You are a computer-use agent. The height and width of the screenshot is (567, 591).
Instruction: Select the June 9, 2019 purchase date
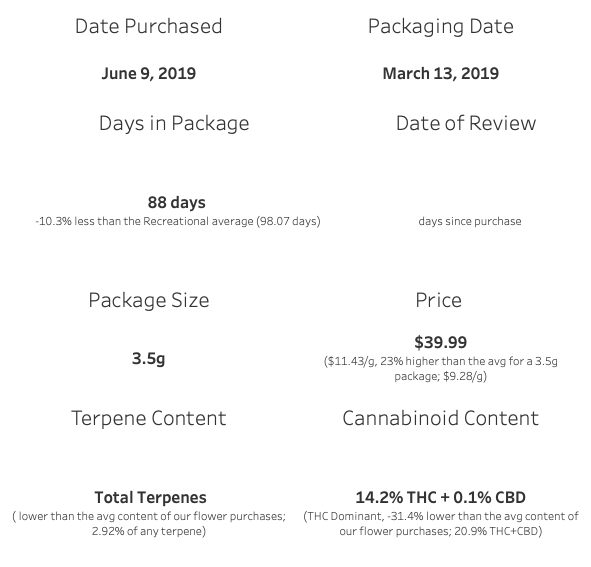(x=149, y=74)
